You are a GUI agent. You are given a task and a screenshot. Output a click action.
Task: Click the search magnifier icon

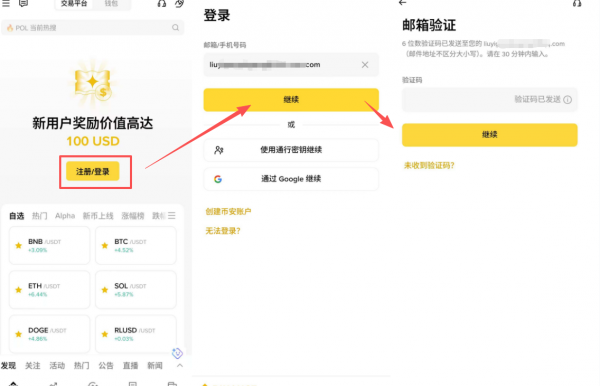click(x=175, y=28)
